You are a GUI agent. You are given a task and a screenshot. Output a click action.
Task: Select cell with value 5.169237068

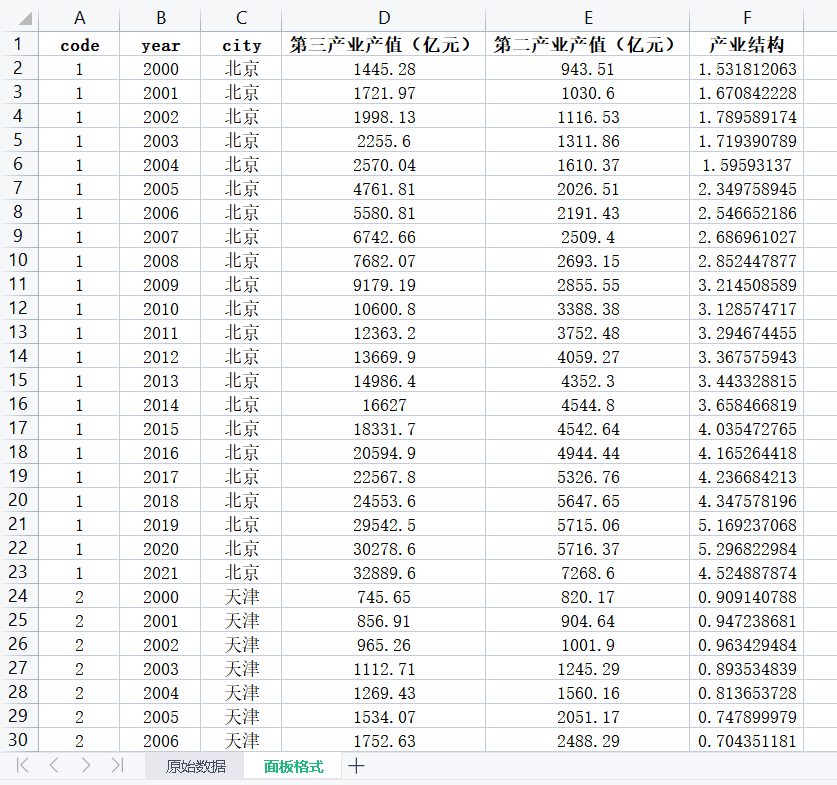click(x=747, y=525)
